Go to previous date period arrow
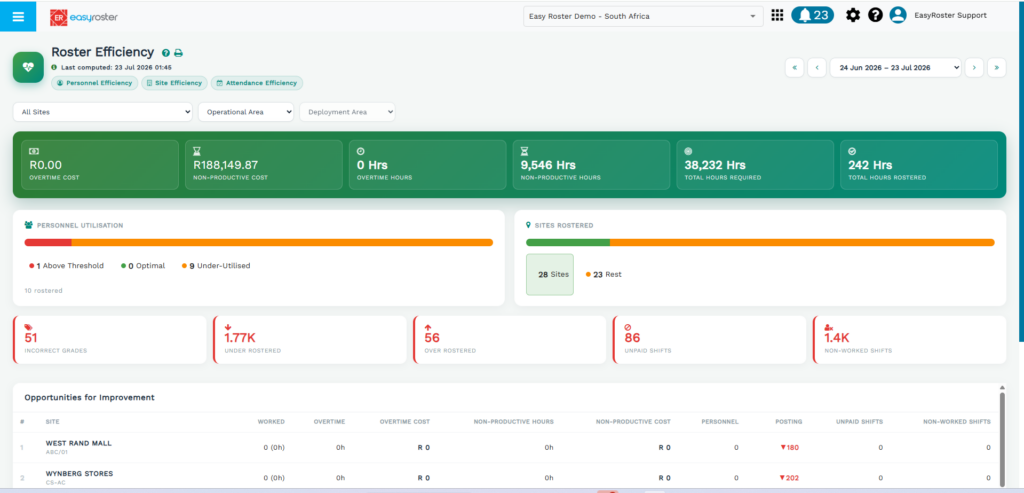The height and width of the screenshot is (493, 1024). tap(817, 67)
